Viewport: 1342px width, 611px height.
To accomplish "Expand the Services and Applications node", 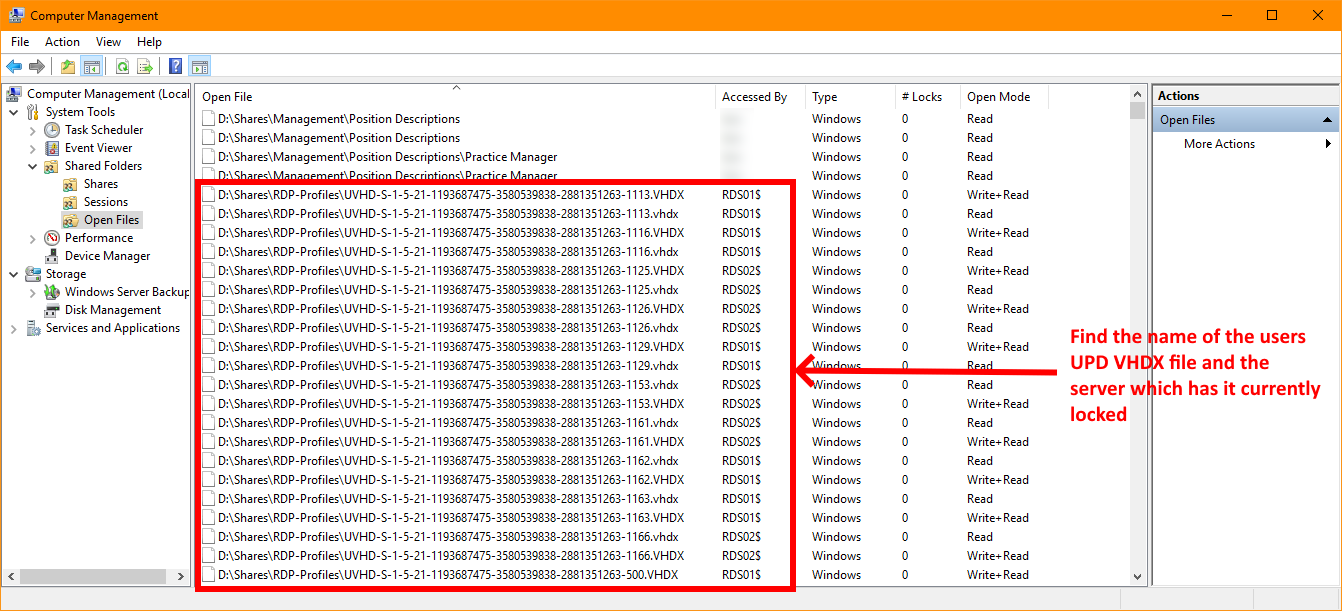I will tap(13, 327).
